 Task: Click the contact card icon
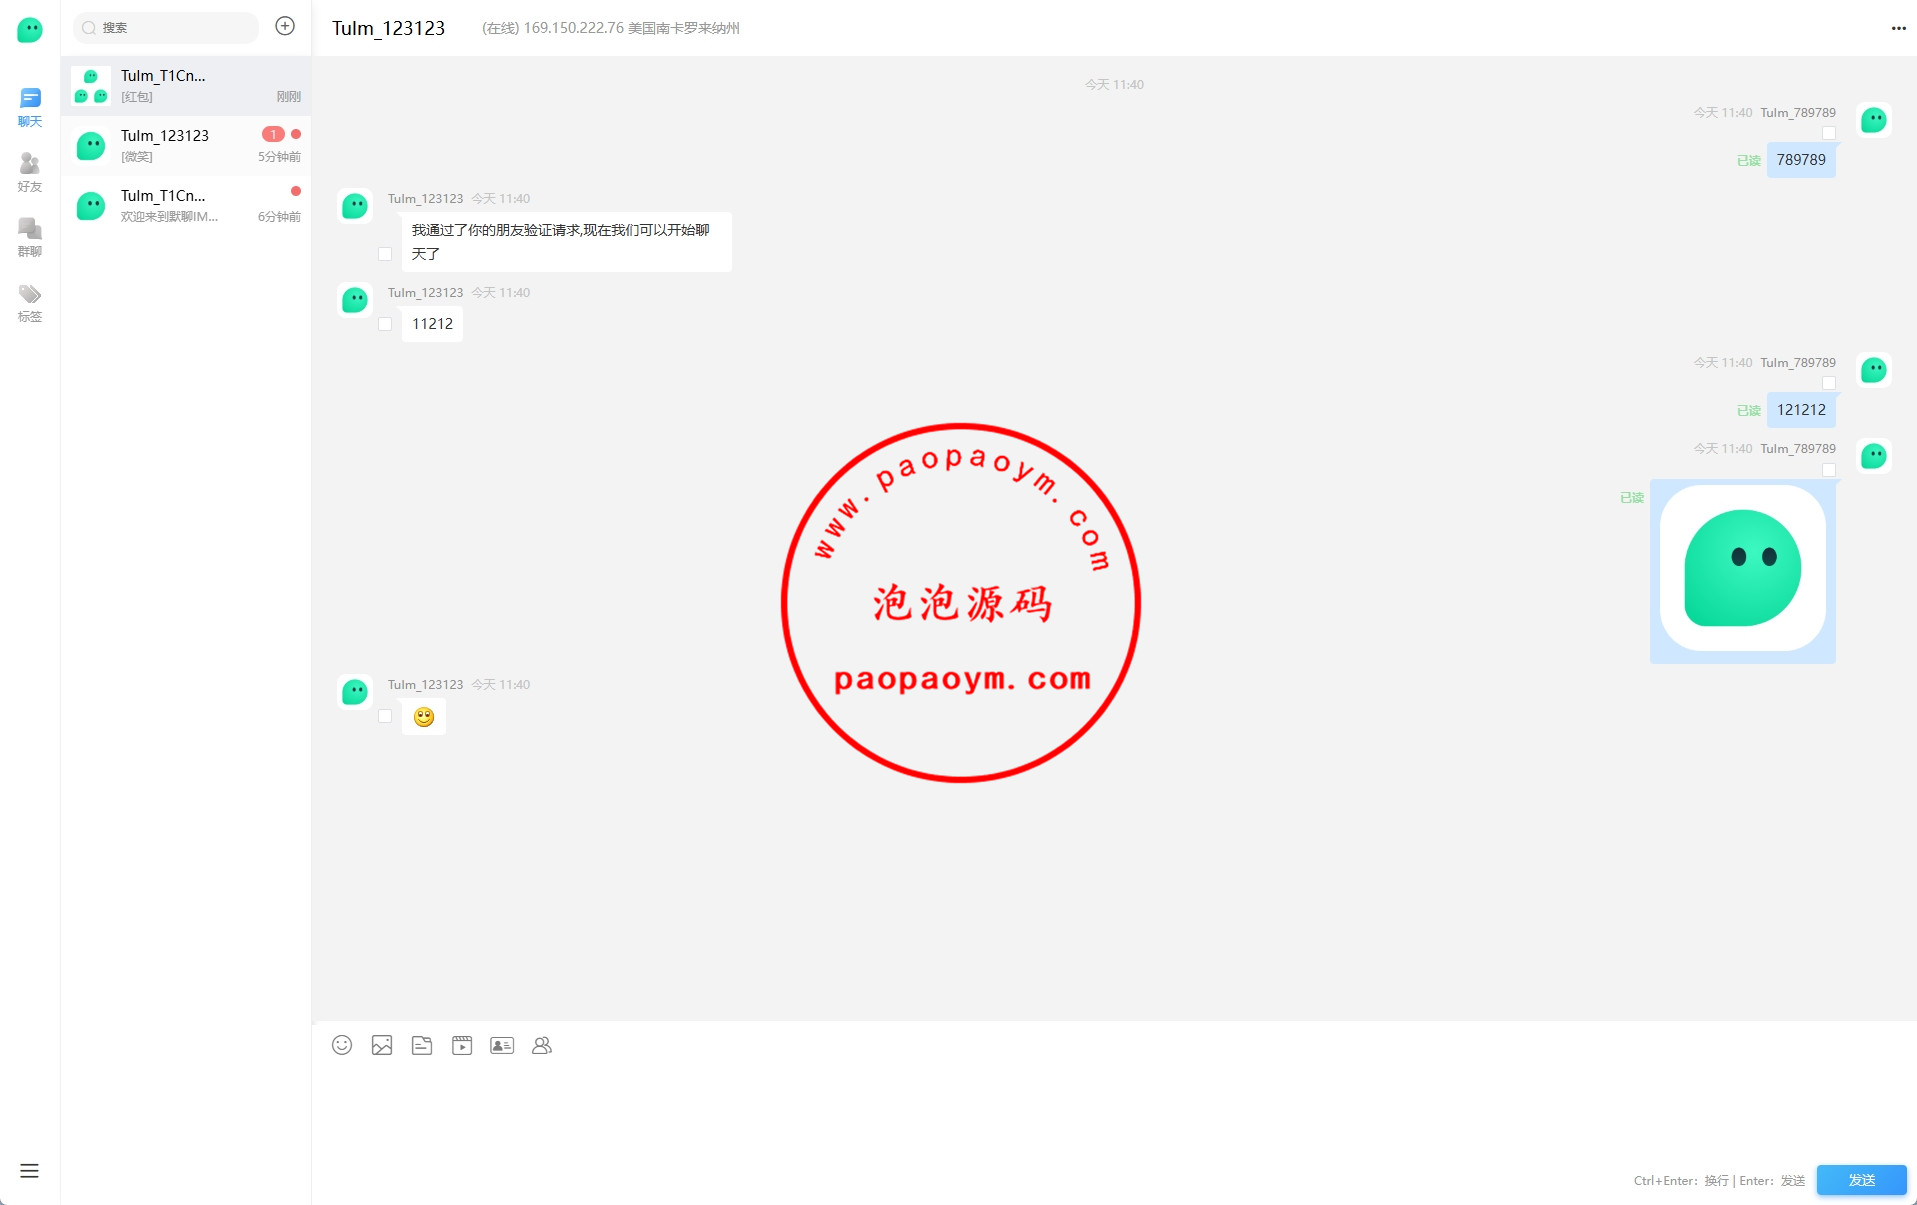pyautogui.click(x=502, y=1045)
